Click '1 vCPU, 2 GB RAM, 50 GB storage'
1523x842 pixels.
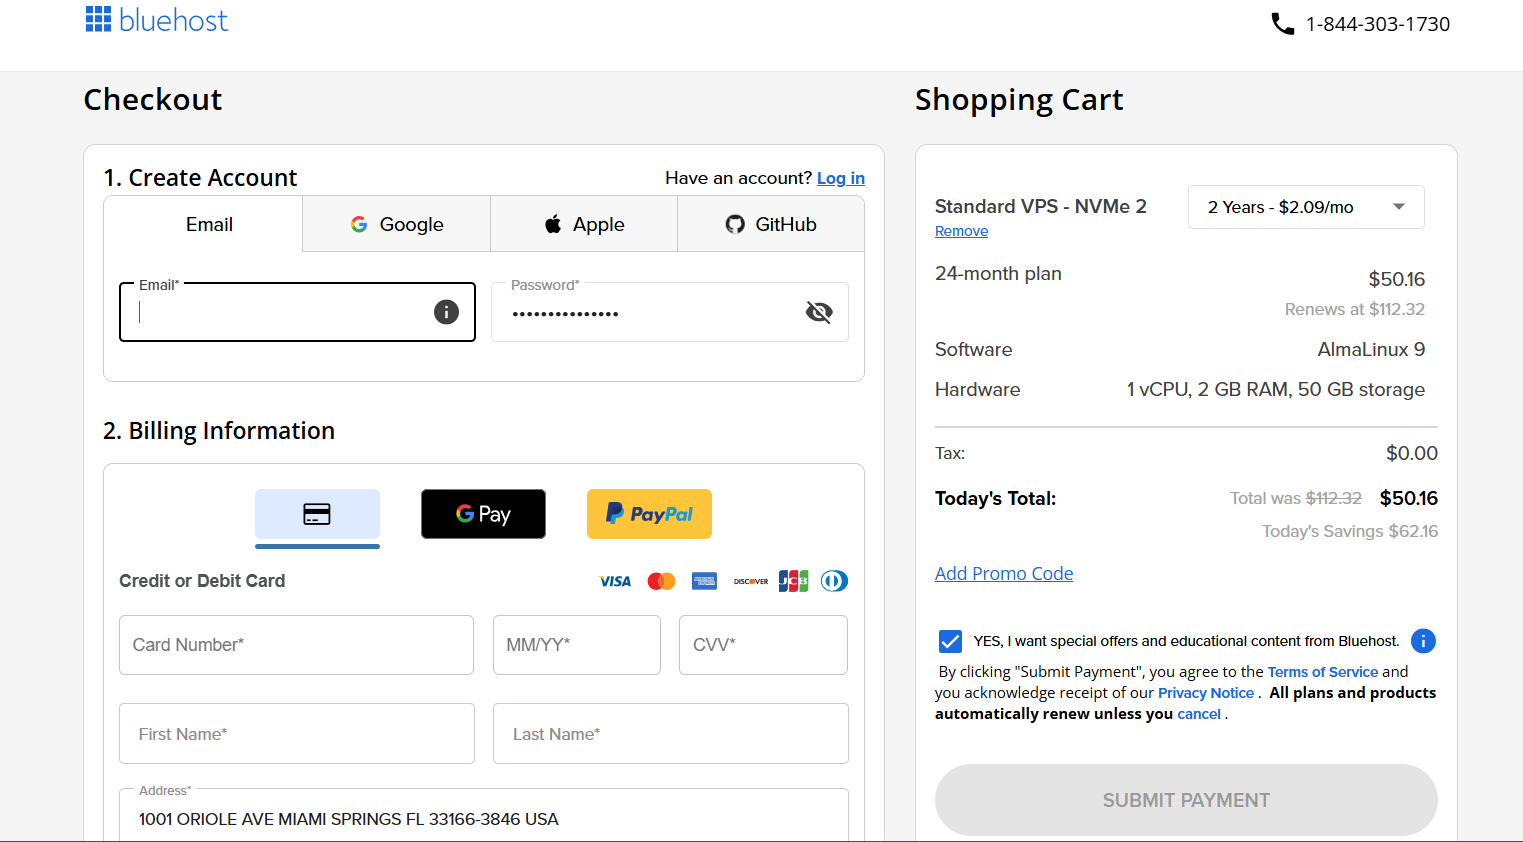click(x=1276, y=389)
